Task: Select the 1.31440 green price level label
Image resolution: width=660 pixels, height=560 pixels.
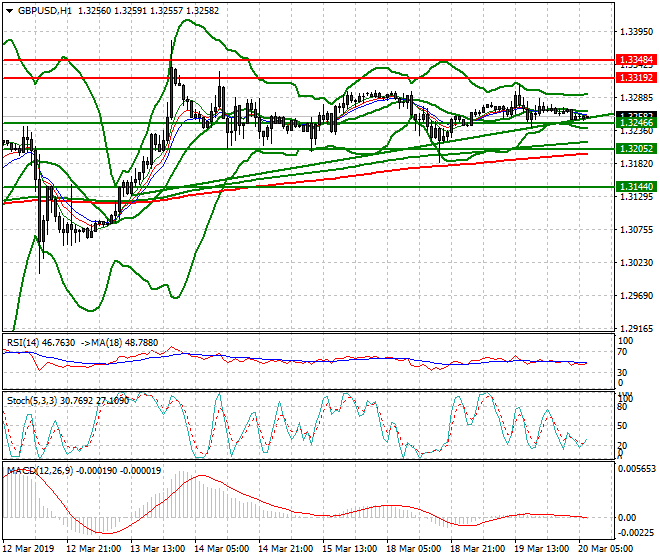Action: 636,186
